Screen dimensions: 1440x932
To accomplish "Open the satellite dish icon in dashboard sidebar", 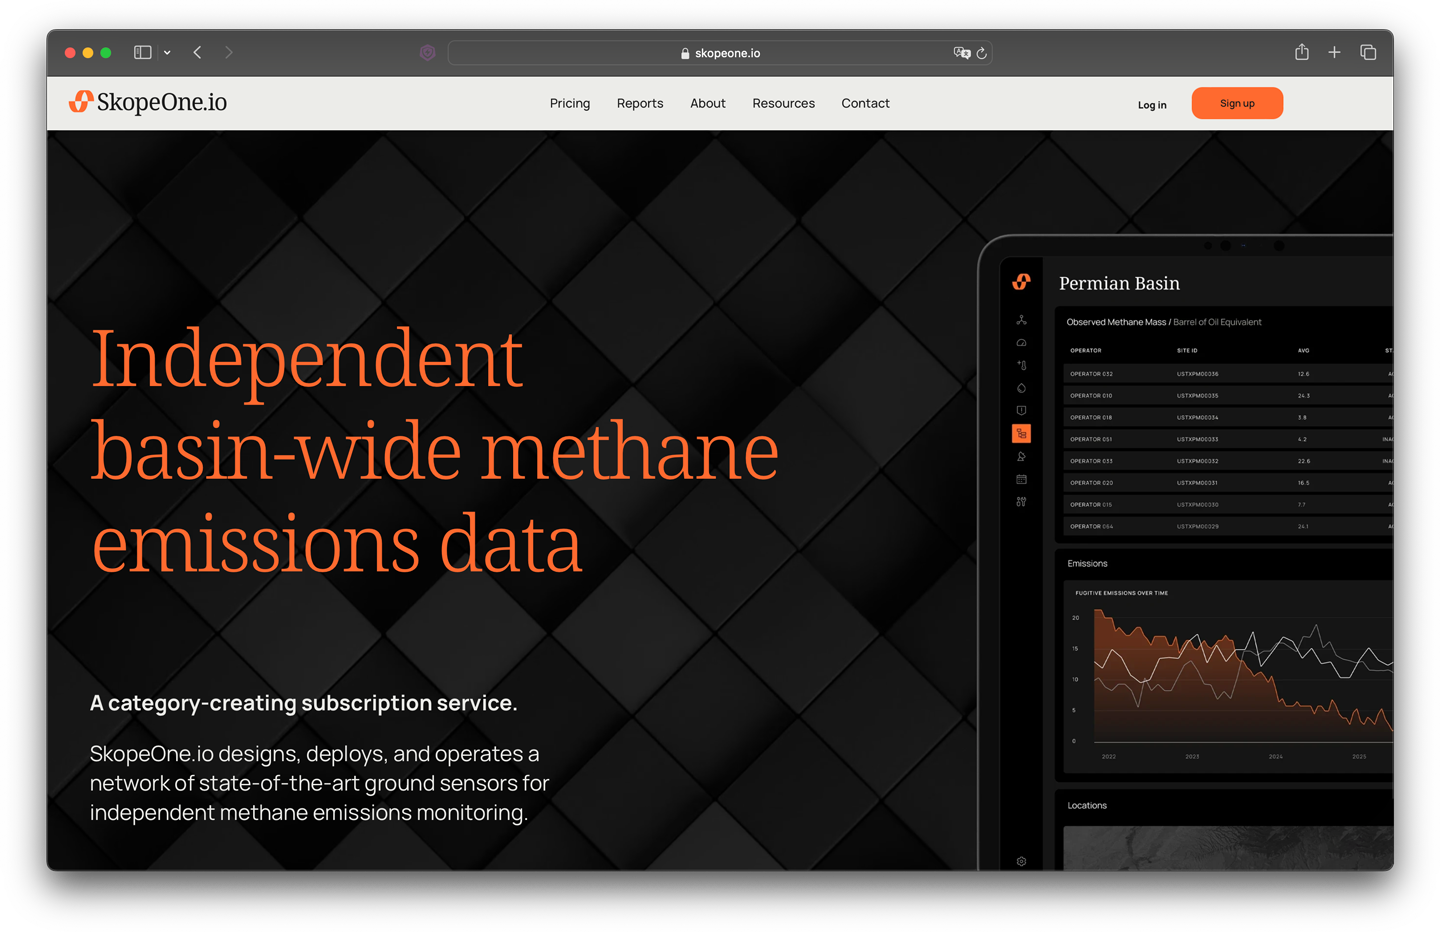I will point(1021,457).
